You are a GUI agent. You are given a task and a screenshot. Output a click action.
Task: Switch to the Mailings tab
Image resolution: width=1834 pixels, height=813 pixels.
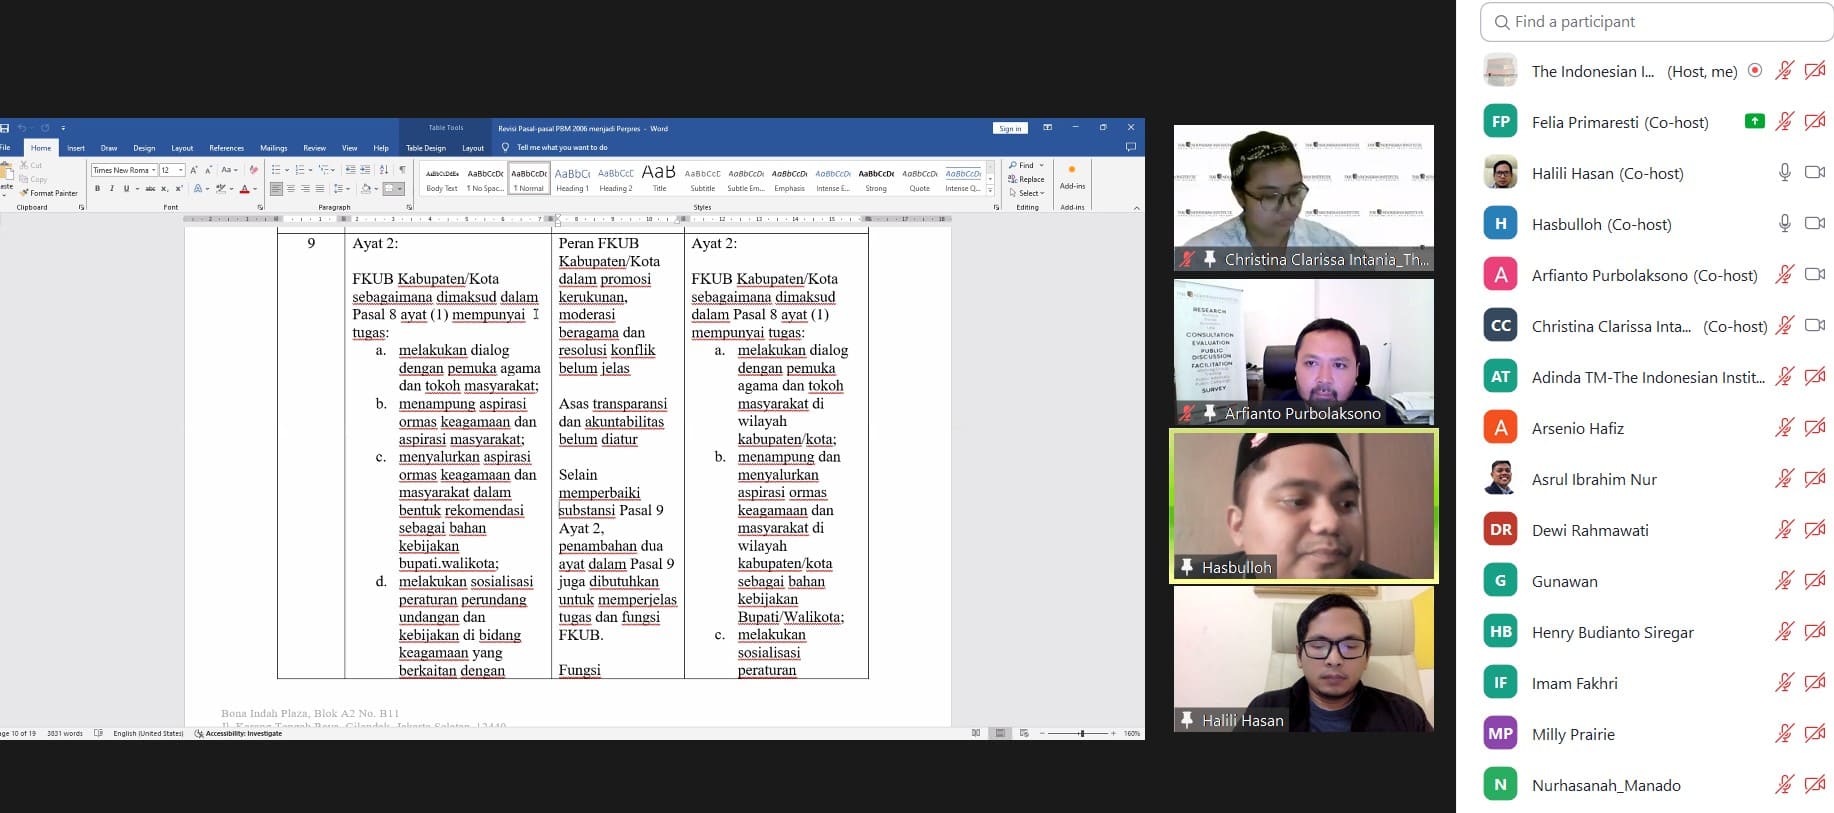pyautogui.click(x=273, y=148)
